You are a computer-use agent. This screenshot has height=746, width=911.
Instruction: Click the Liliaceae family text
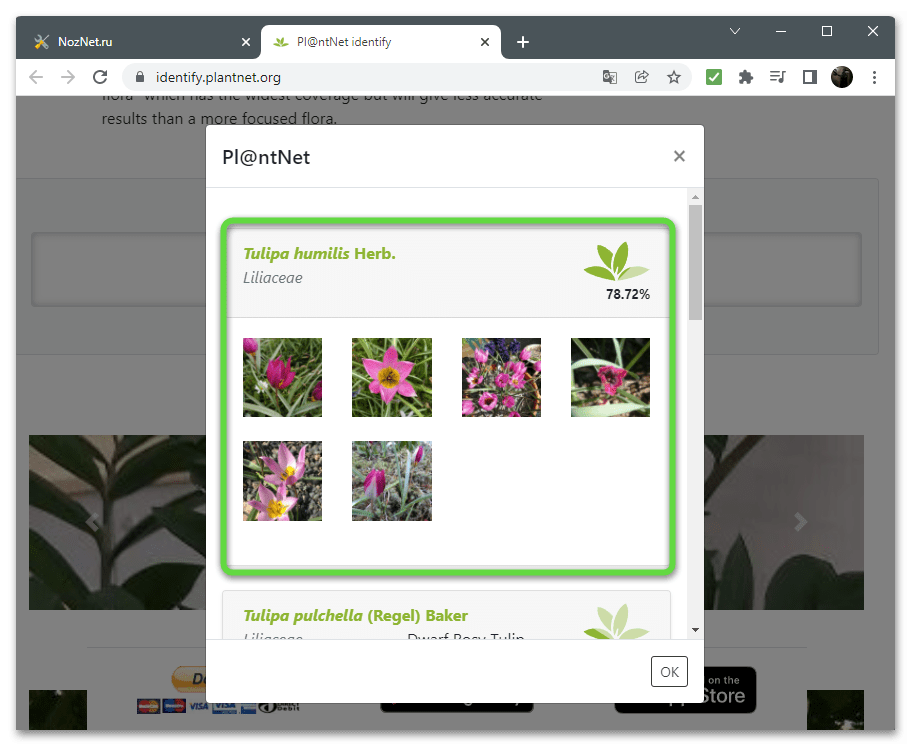pos(272,278)
